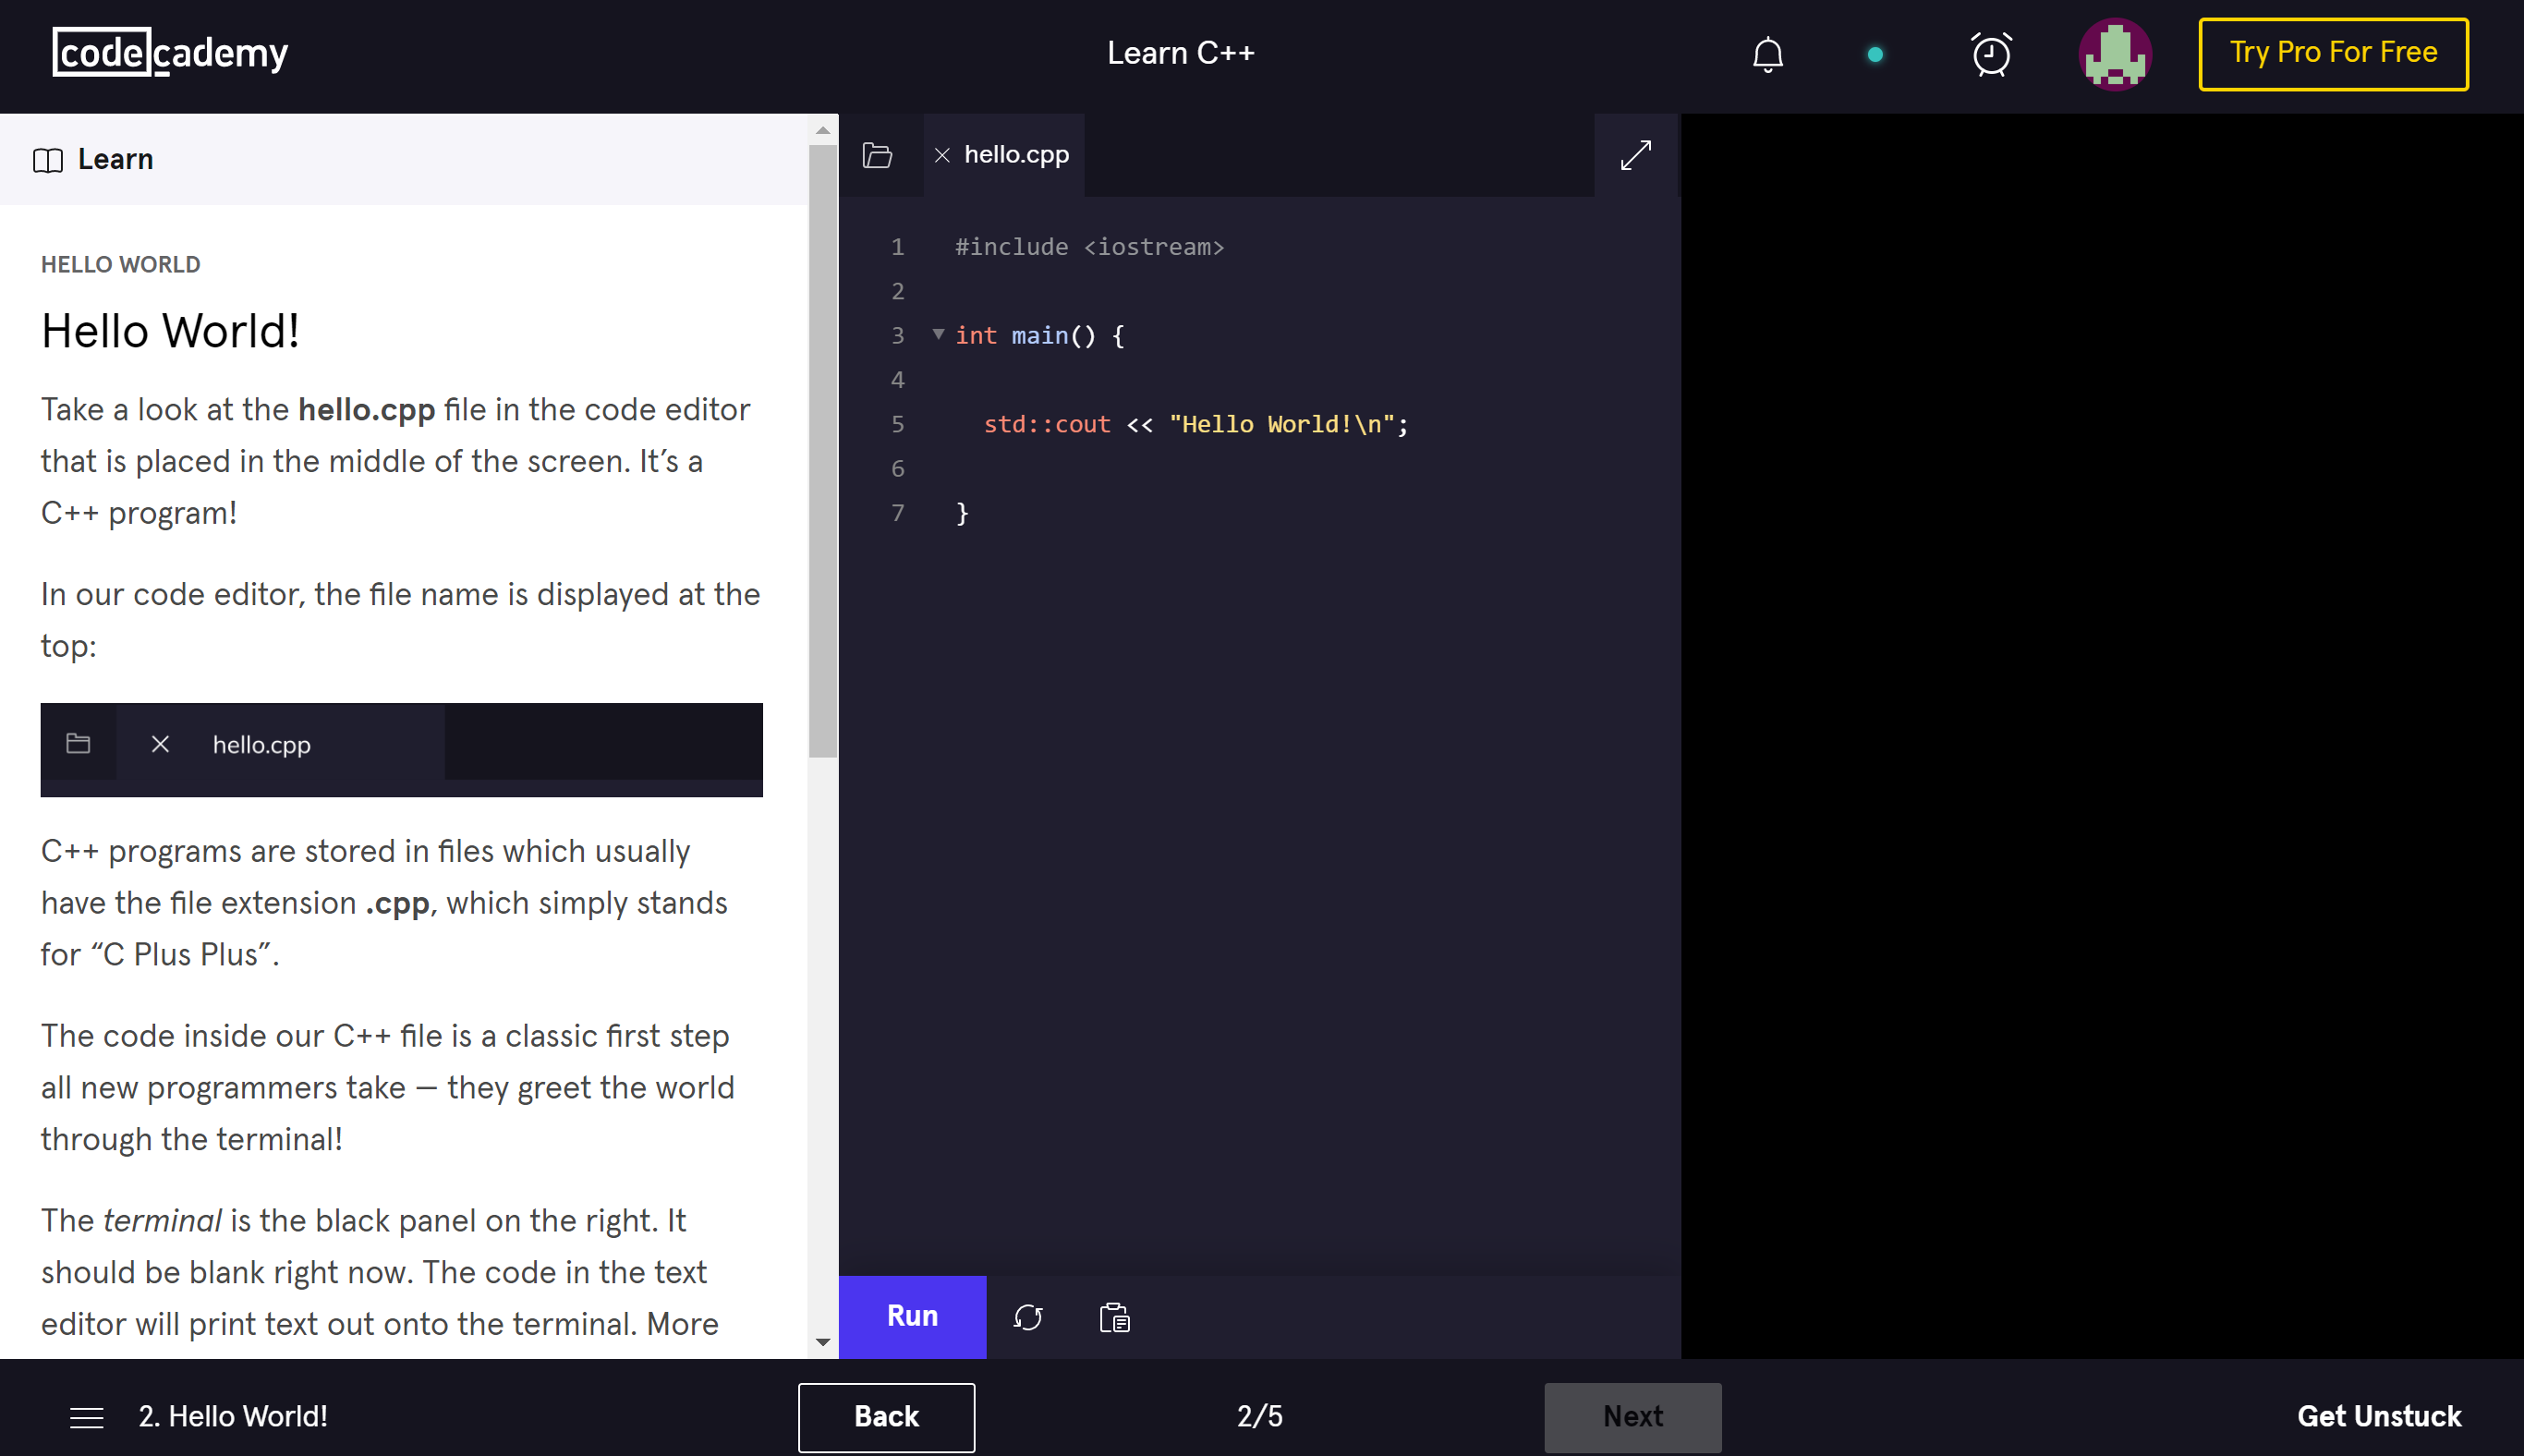This screenshot has height=1456, width=2524.
Task: Click the Codecademy logo
Action: [170, 53]
